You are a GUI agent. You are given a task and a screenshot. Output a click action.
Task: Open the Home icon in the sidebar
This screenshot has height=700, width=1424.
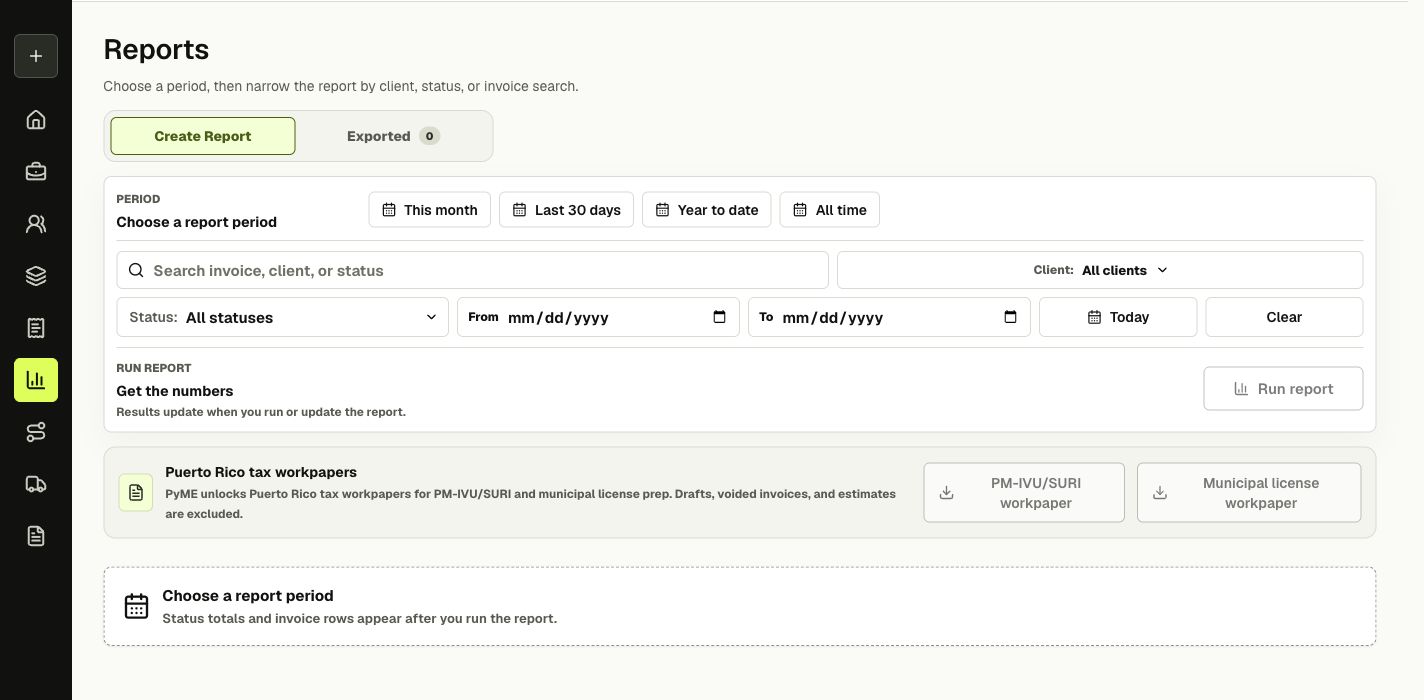tap(36, 120)
